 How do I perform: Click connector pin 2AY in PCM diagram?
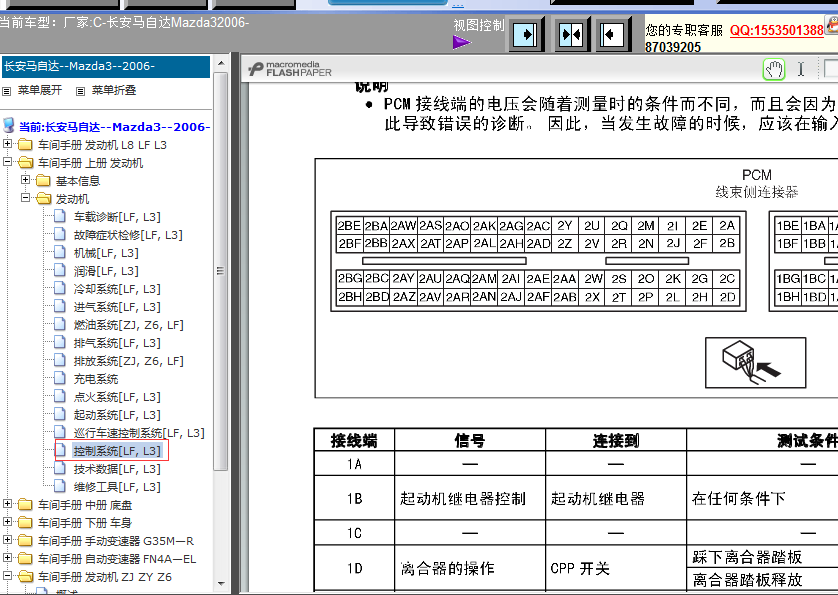403,279
